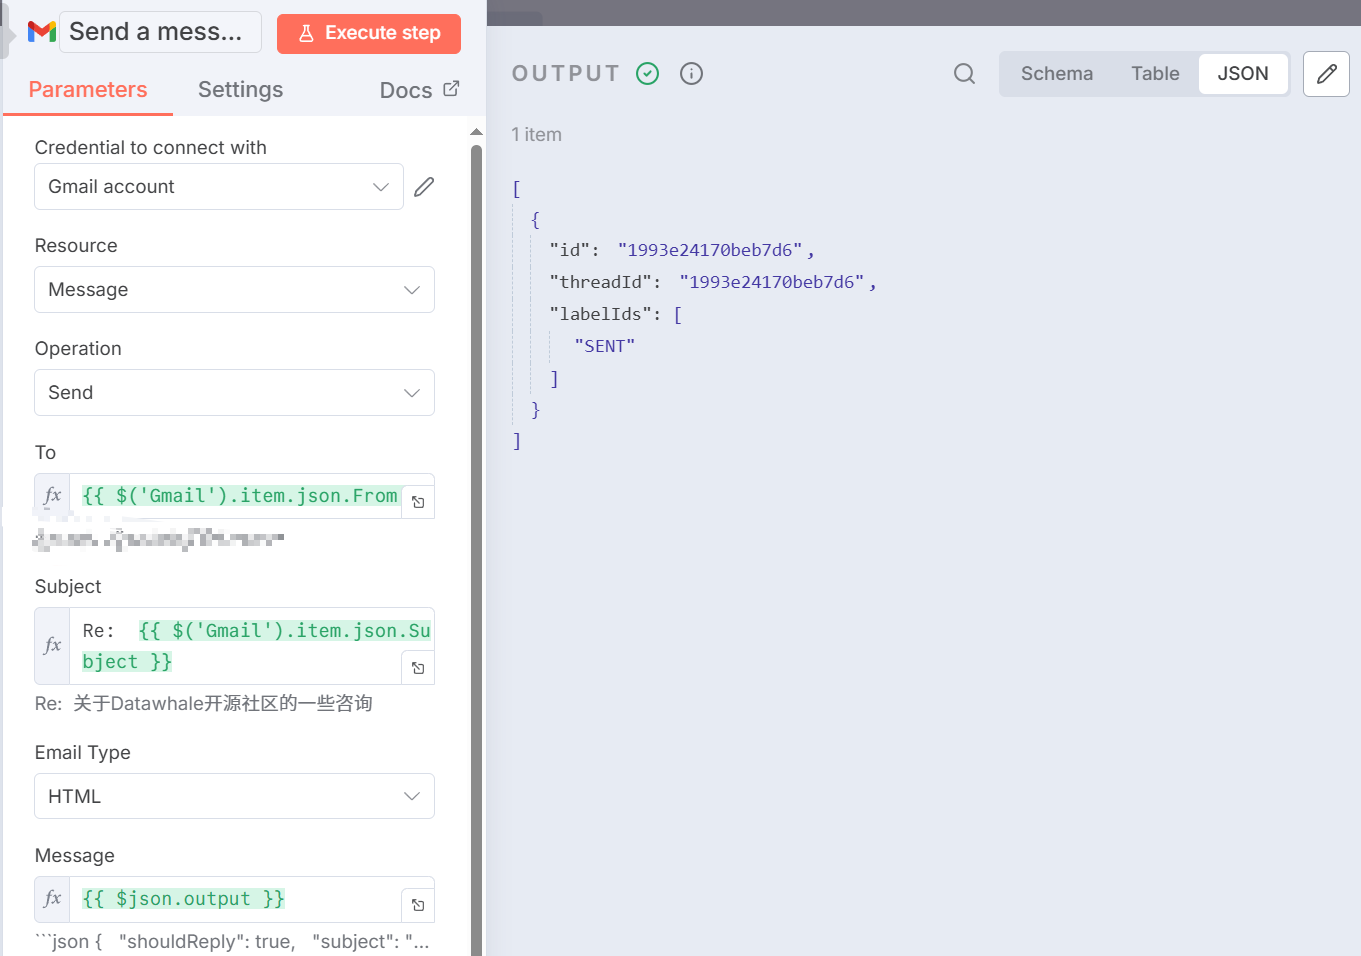Expand the Subject field expression editor

pos(418,668)
